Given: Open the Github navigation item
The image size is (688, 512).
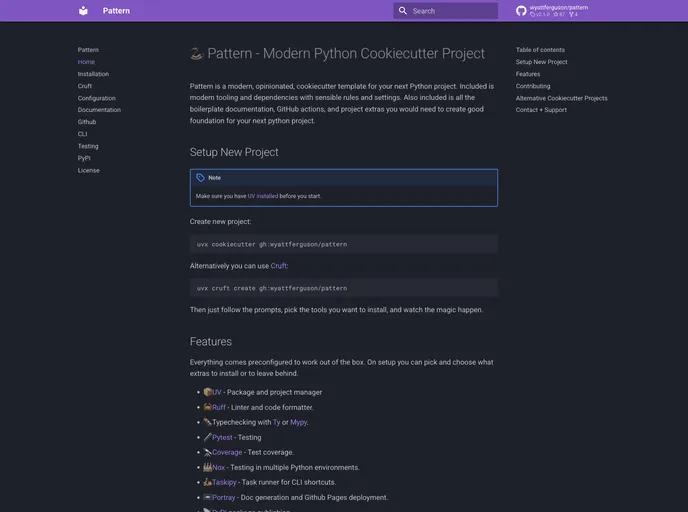Looking at the screenshot, I should pos(87,122).
